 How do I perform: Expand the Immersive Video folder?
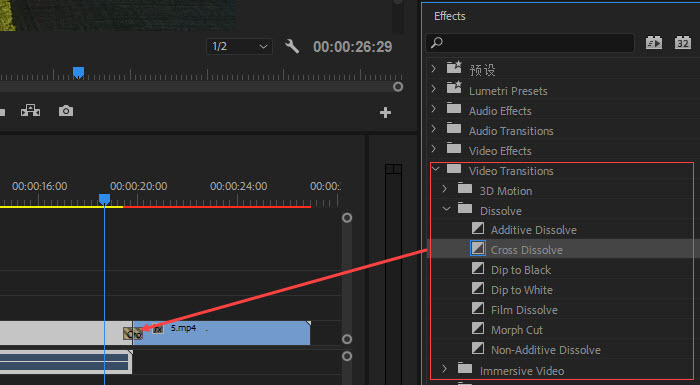point(445,369)
